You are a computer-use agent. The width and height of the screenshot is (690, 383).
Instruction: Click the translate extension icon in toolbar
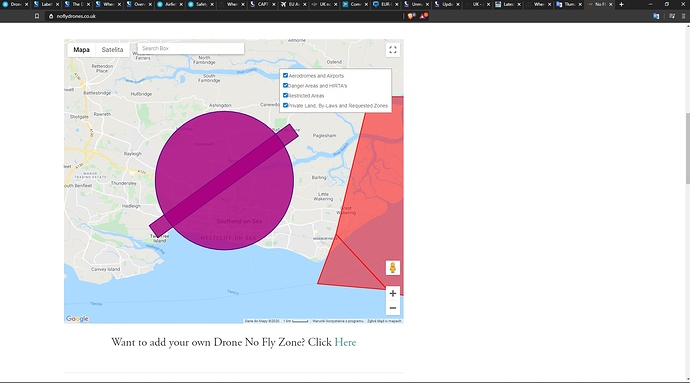(656, 16)
